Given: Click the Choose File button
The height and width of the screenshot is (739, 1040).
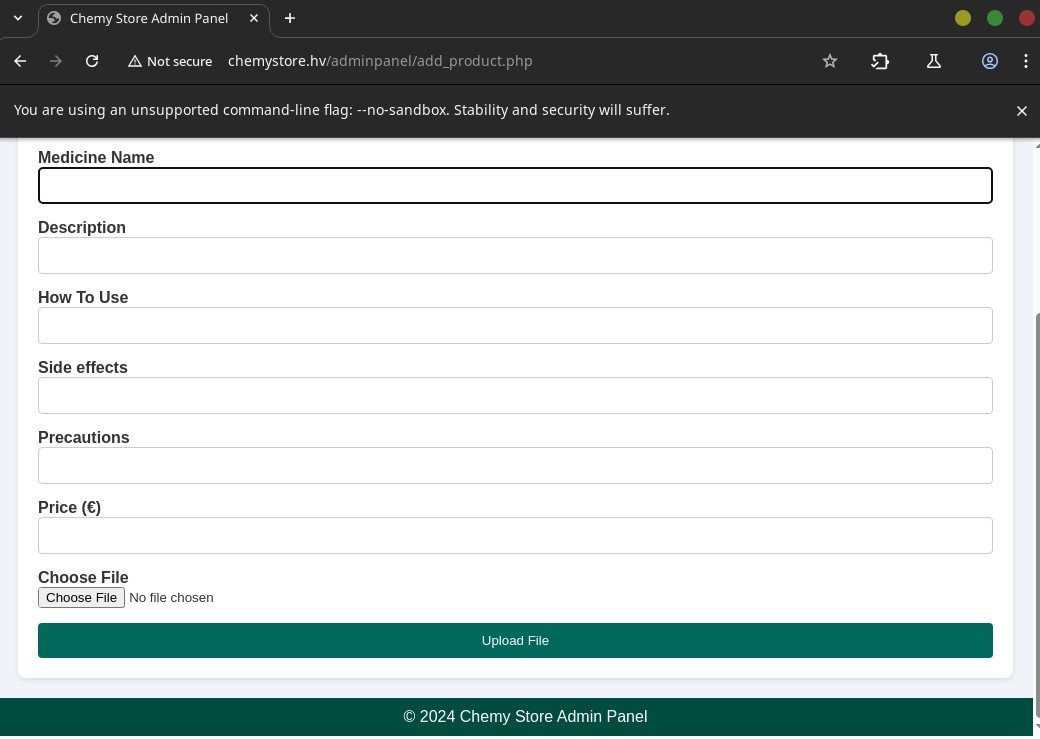Looking at the screenshot, I should 82,598.
